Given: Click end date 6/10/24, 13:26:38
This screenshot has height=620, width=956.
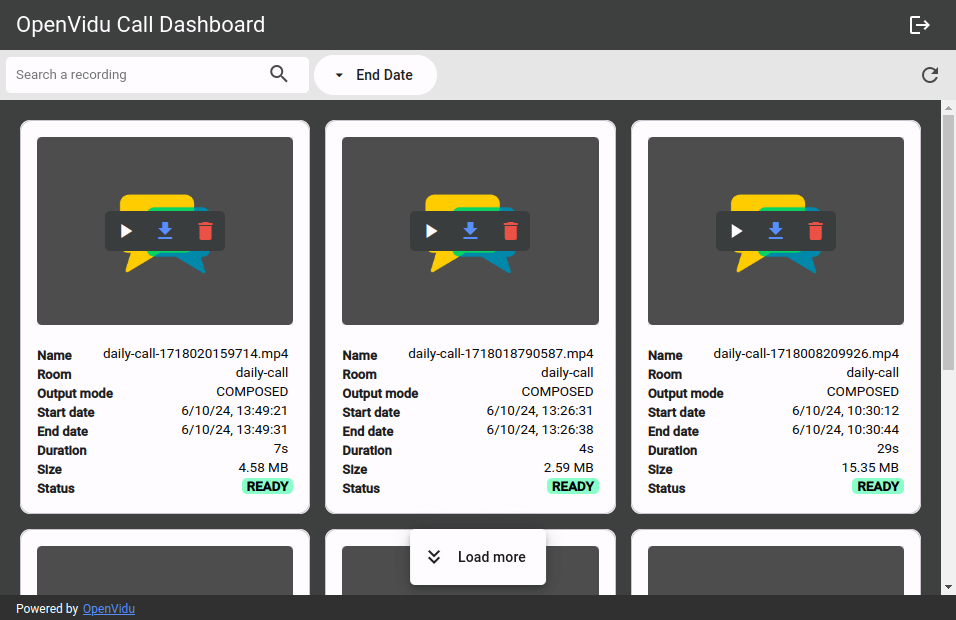Looking at the screenshot, I should pos(540,430).
